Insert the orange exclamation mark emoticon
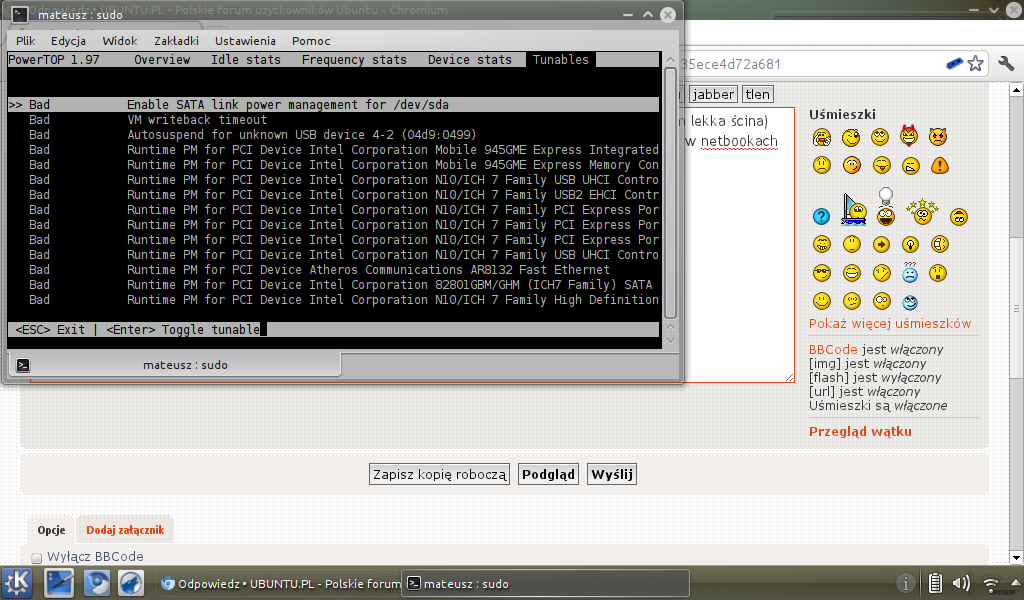 click(x=940, y=165)
